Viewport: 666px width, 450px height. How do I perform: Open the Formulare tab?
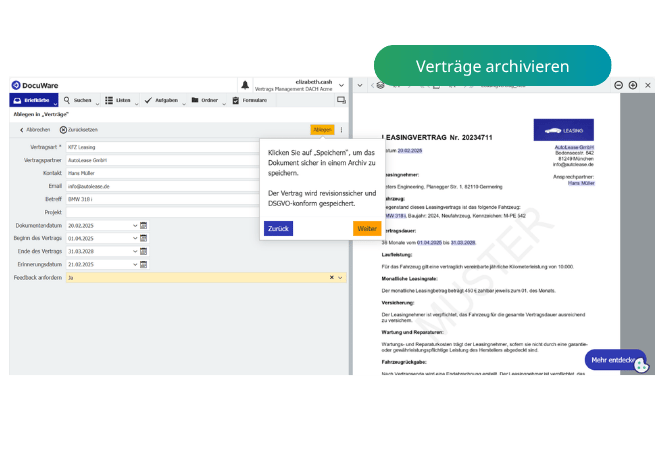click(x=250, y=100)
